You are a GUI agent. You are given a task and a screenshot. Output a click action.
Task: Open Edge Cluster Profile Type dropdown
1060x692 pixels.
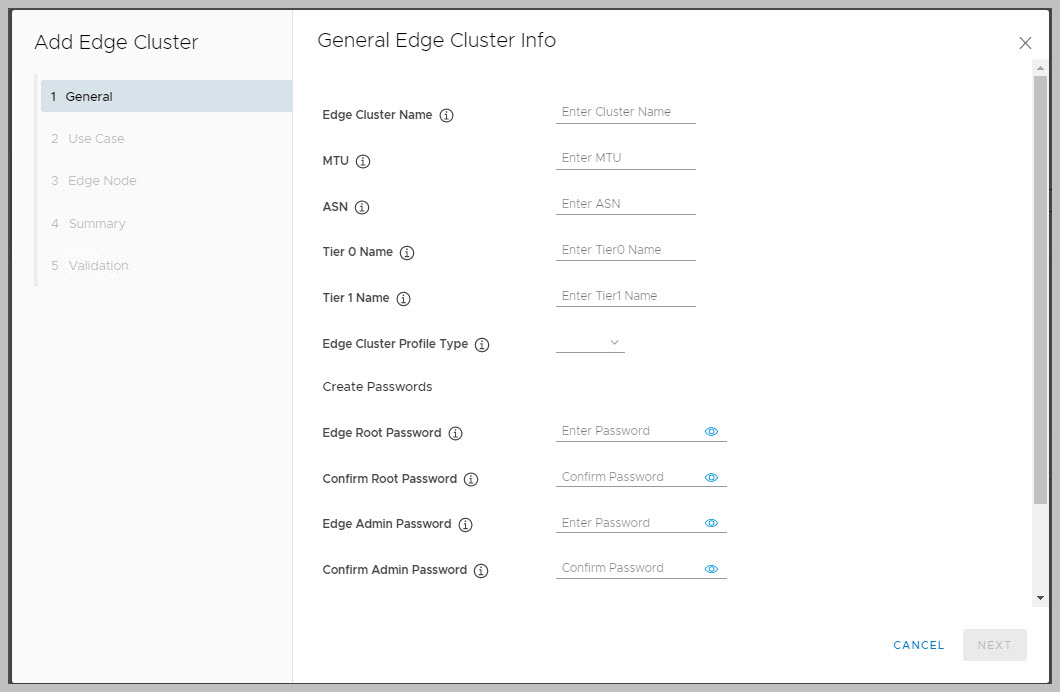pos(591,343)
